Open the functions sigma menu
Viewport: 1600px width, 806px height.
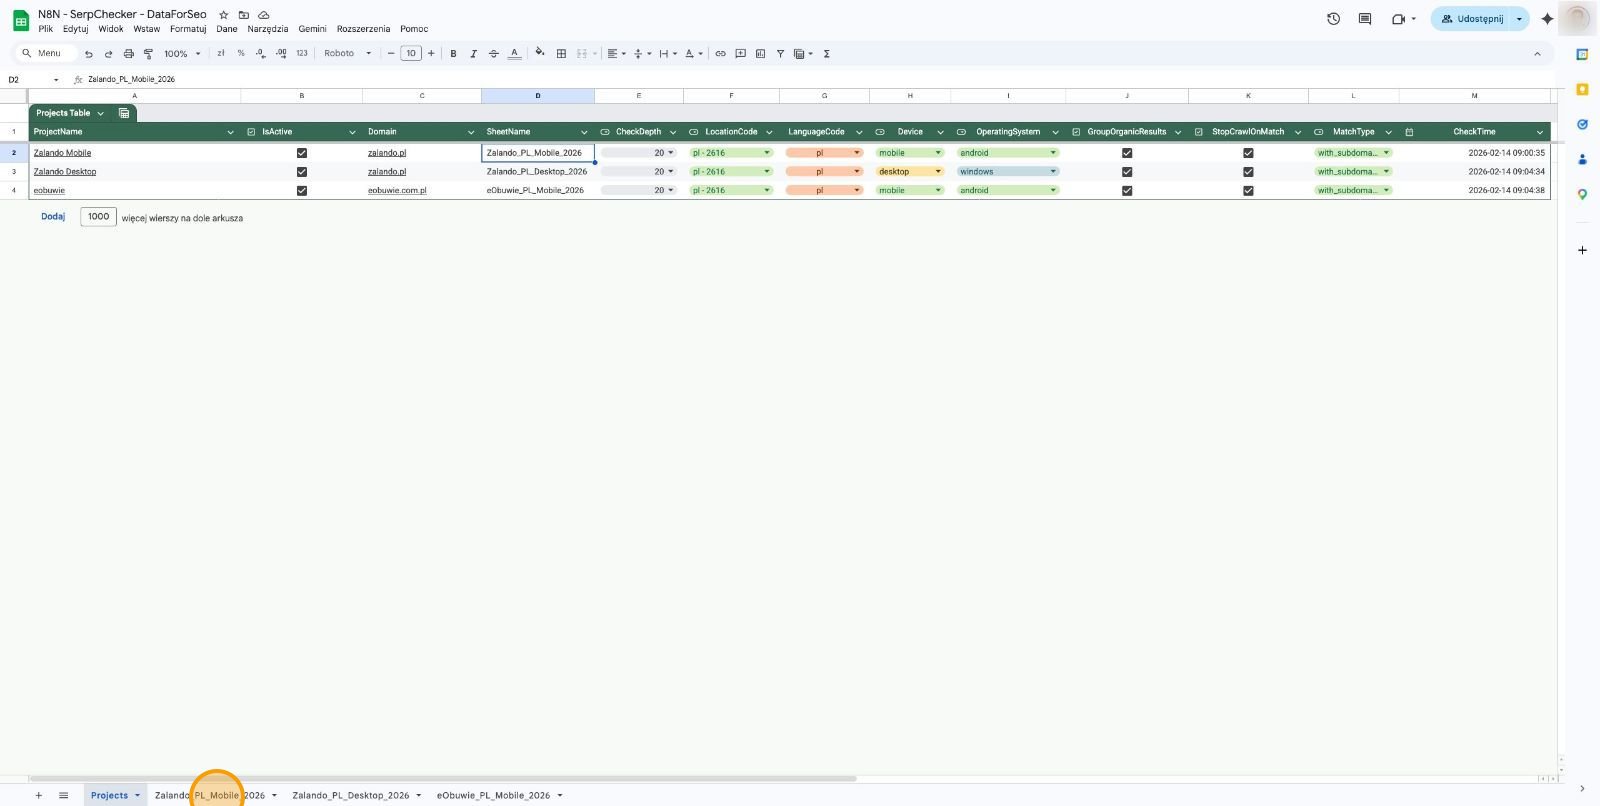click(x=827, y=54)
